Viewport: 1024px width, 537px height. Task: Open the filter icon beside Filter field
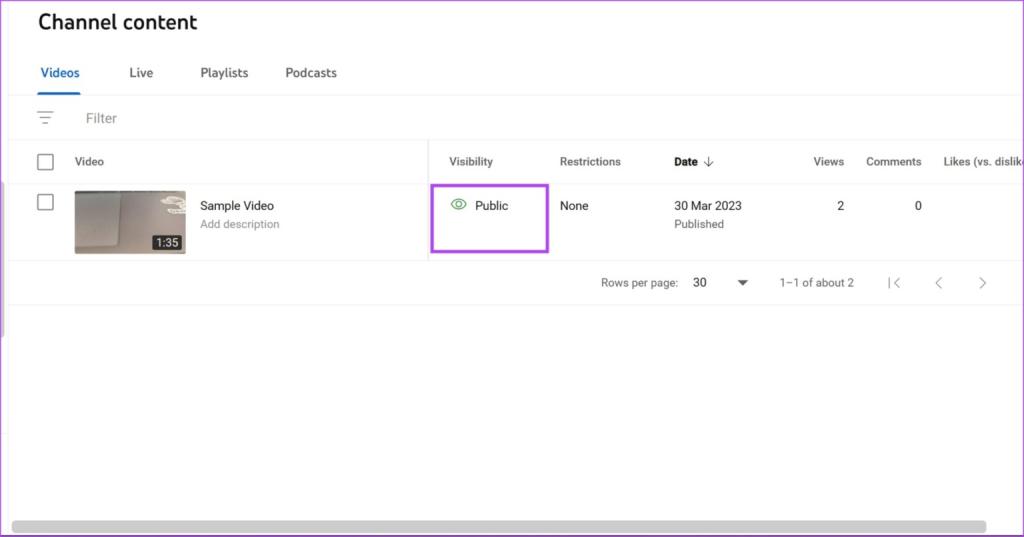[x=45, y=118]
